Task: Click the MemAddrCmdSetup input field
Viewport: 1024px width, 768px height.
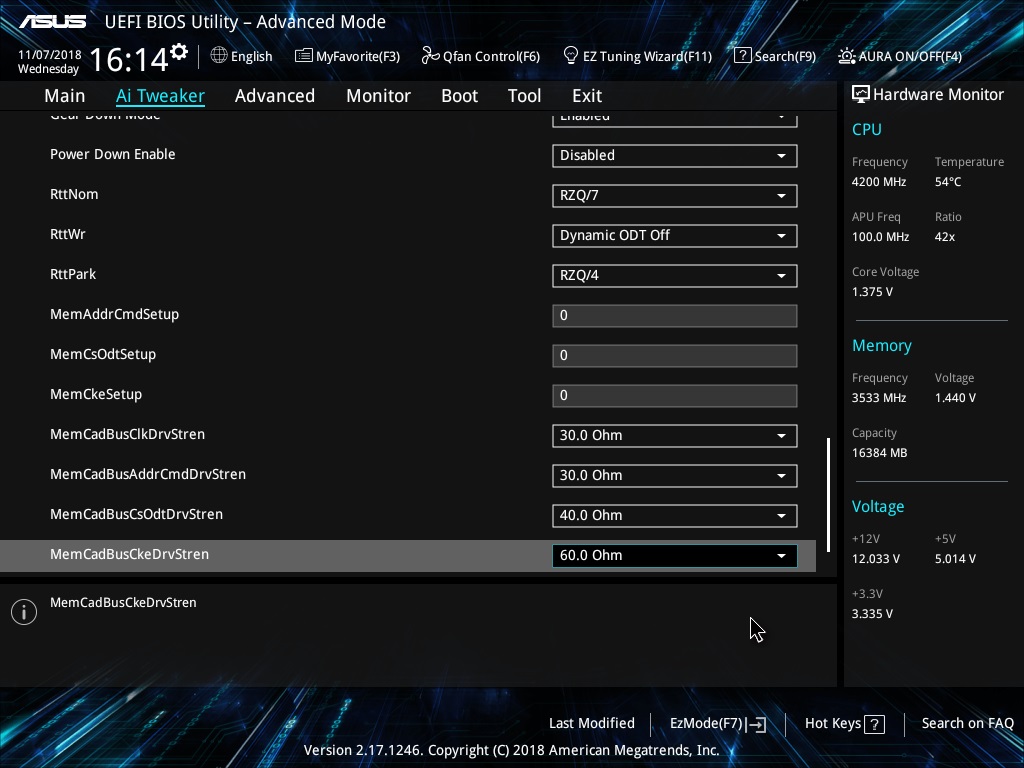Action: coord(675,315)
